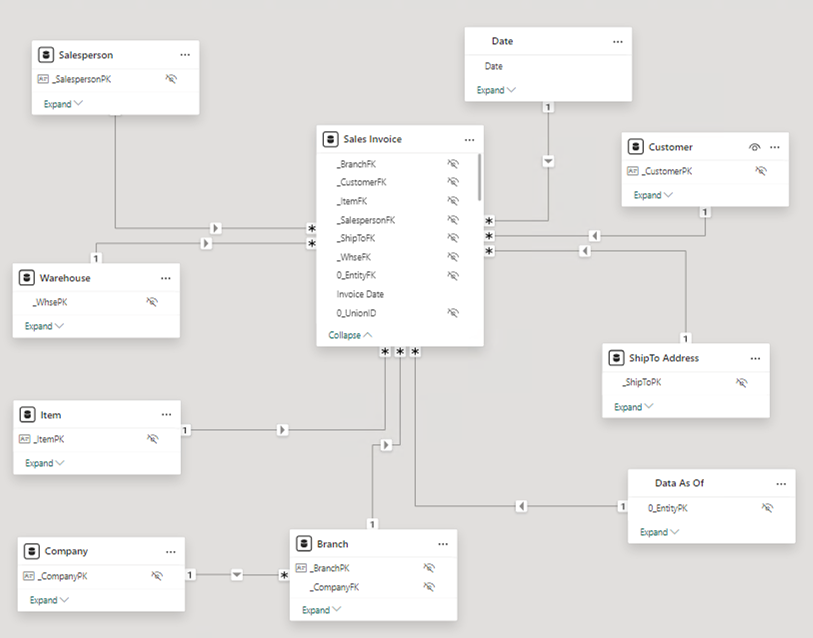The width and height of the screenshot is (813, 638).
Task: Select the Company to Branch relationship arrow
Action: tap(237, 575)
